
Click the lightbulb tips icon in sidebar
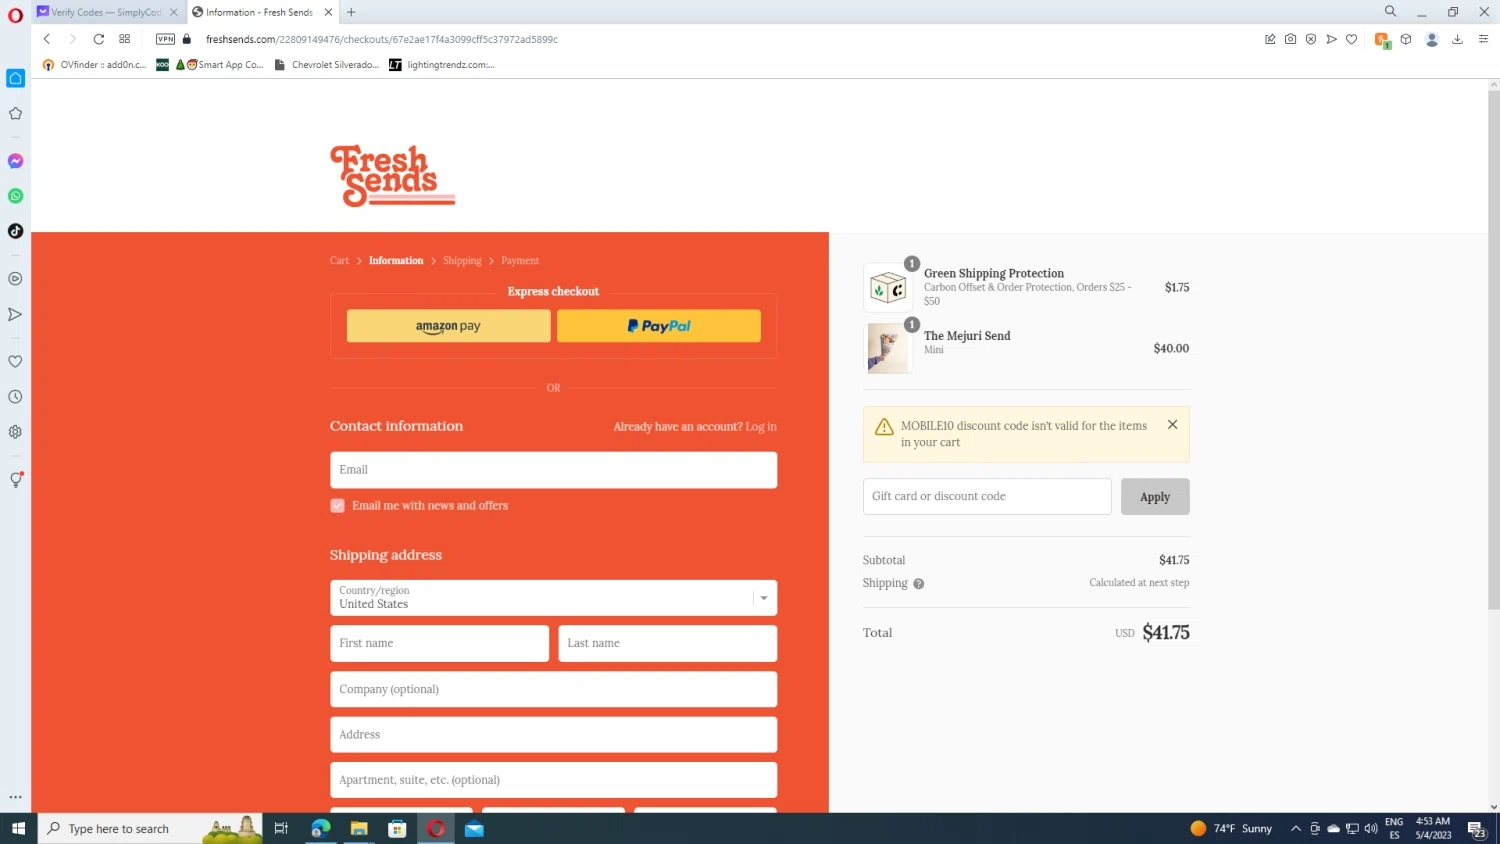click(15, 480)
